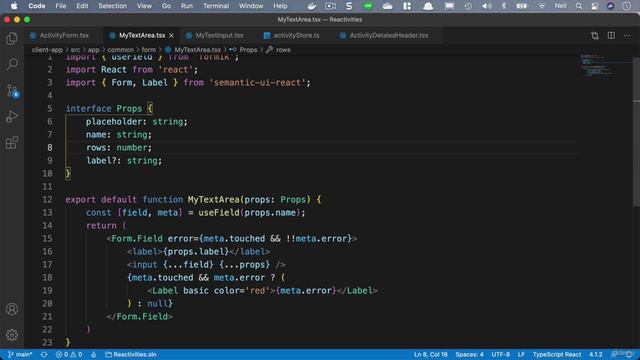Open the File menu

click(61, 6)
